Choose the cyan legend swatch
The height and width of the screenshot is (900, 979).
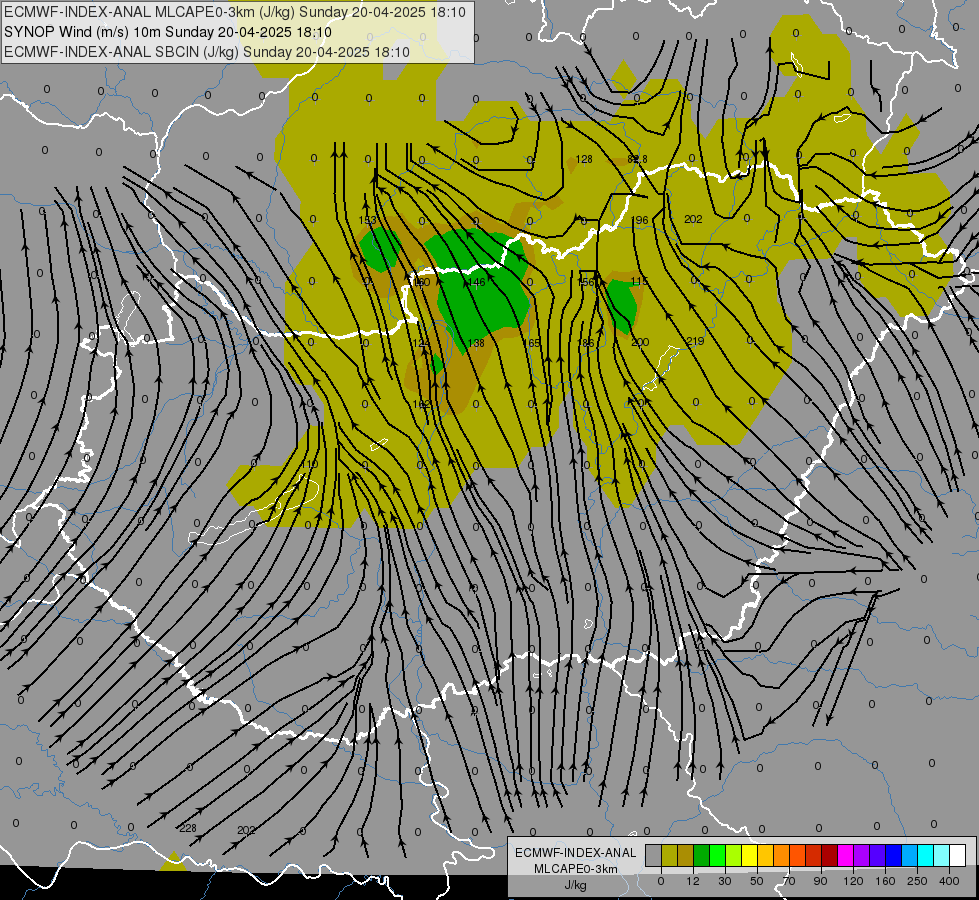926,856
